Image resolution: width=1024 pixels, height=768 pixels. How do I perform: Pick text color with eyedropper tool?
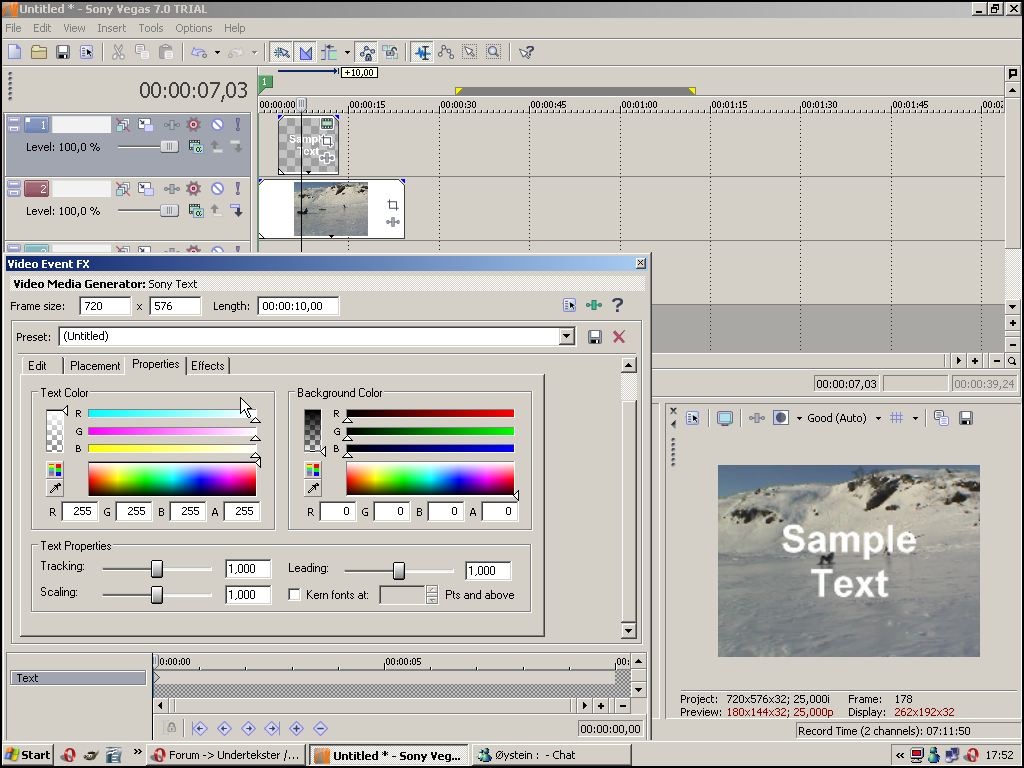coord(55,488)
